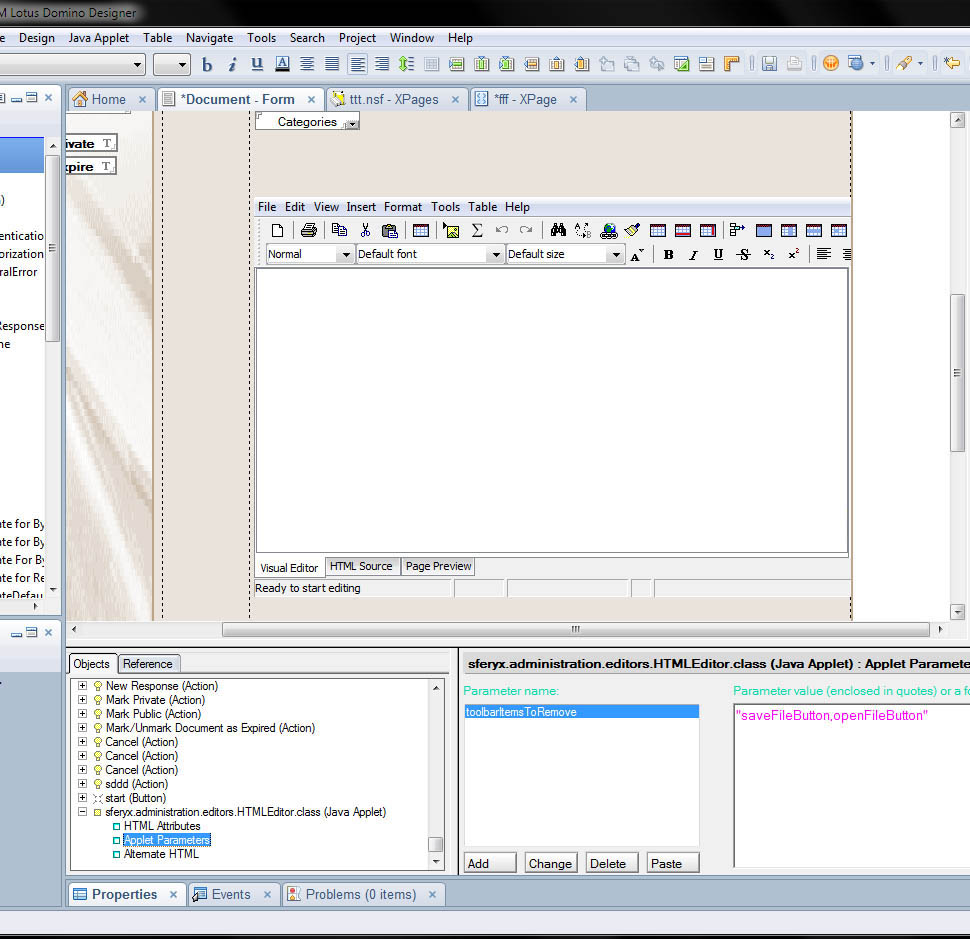The height and width of the screenshot is (939, 970).
Task: Expand the start (Button) node
Action: coord(82,798)
